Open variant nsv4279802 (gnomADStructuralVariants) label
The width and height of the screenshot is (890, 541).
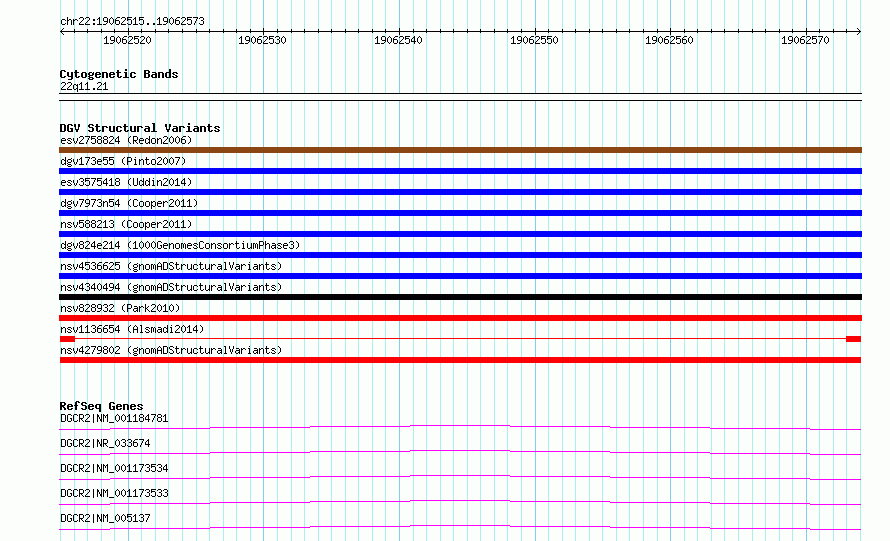(171, 350)
